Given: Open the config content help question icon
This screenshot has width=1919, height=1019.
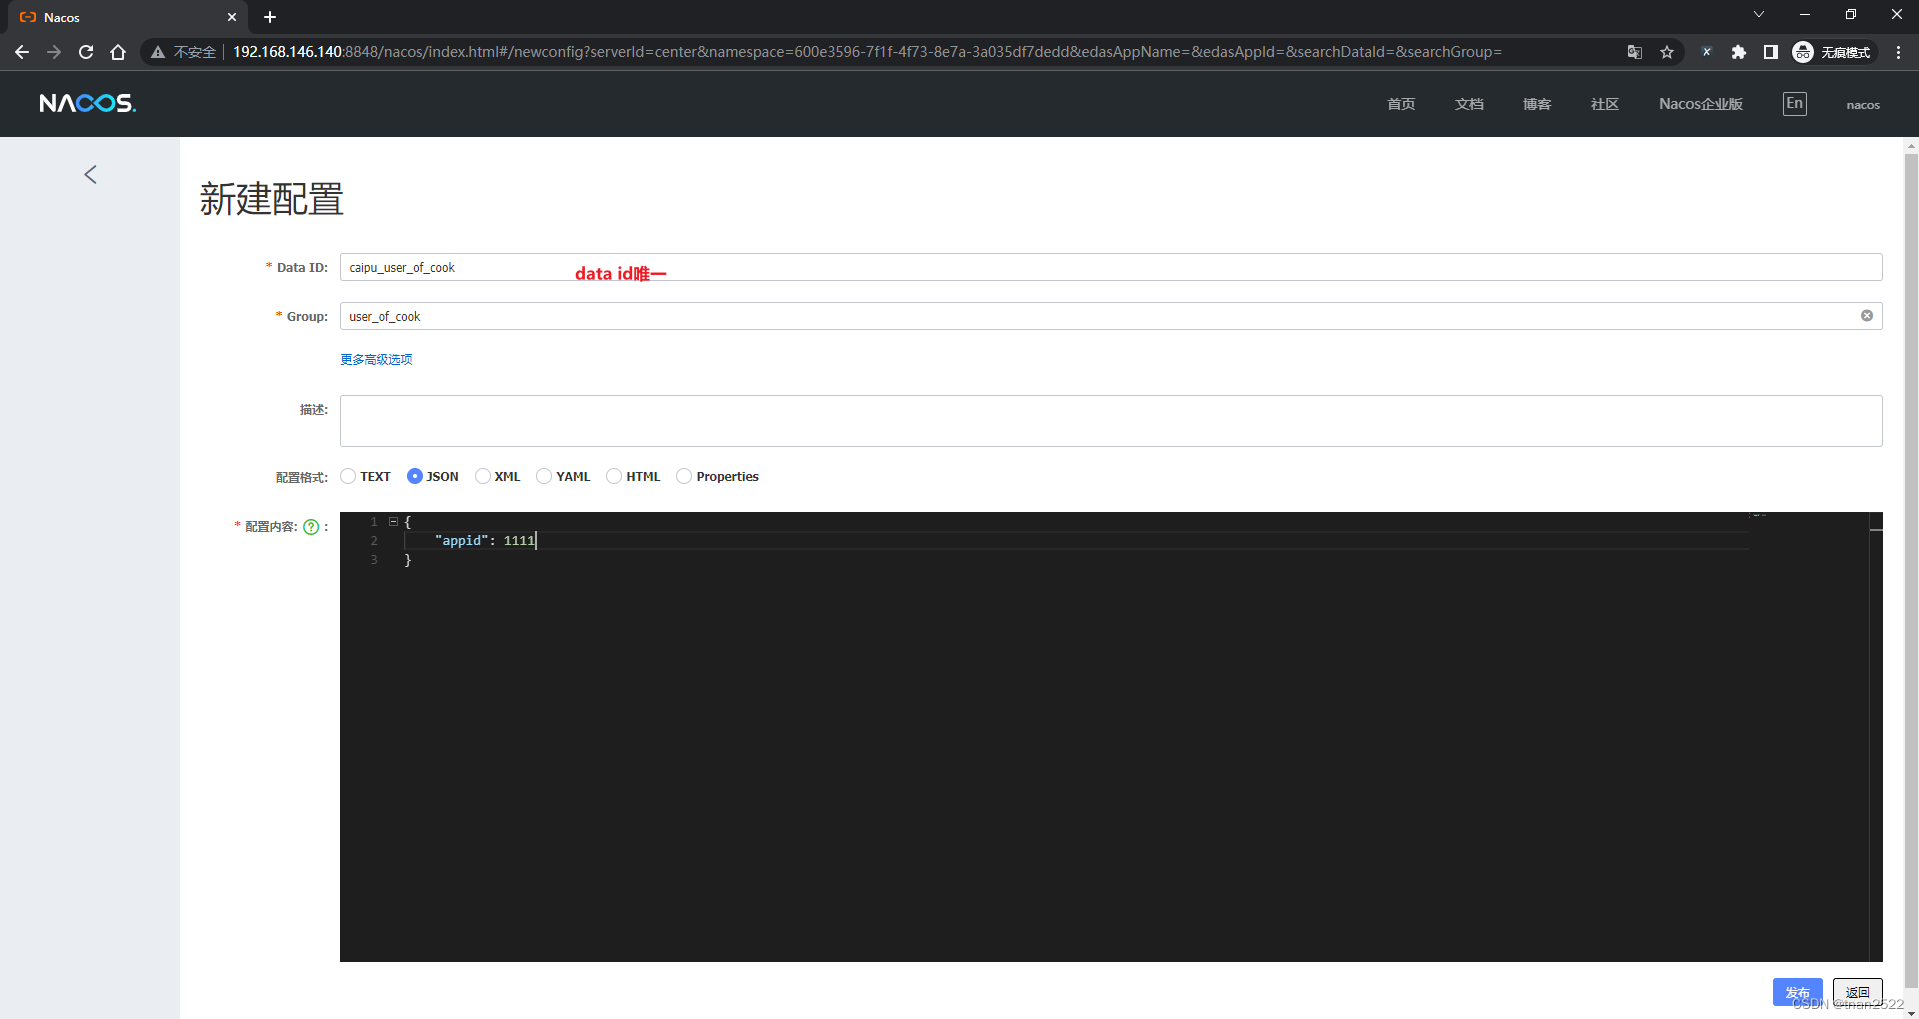Looking at the screenshot, I should [x=311, y=527].
